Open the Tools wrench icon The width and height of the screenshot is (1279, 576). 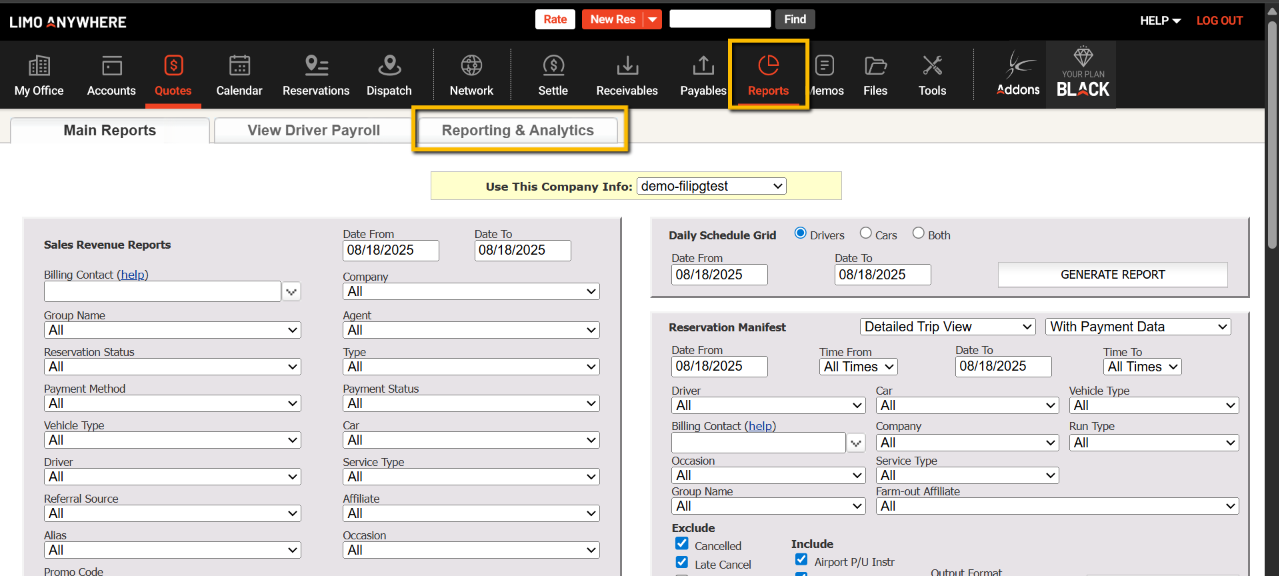click(932, 75)
